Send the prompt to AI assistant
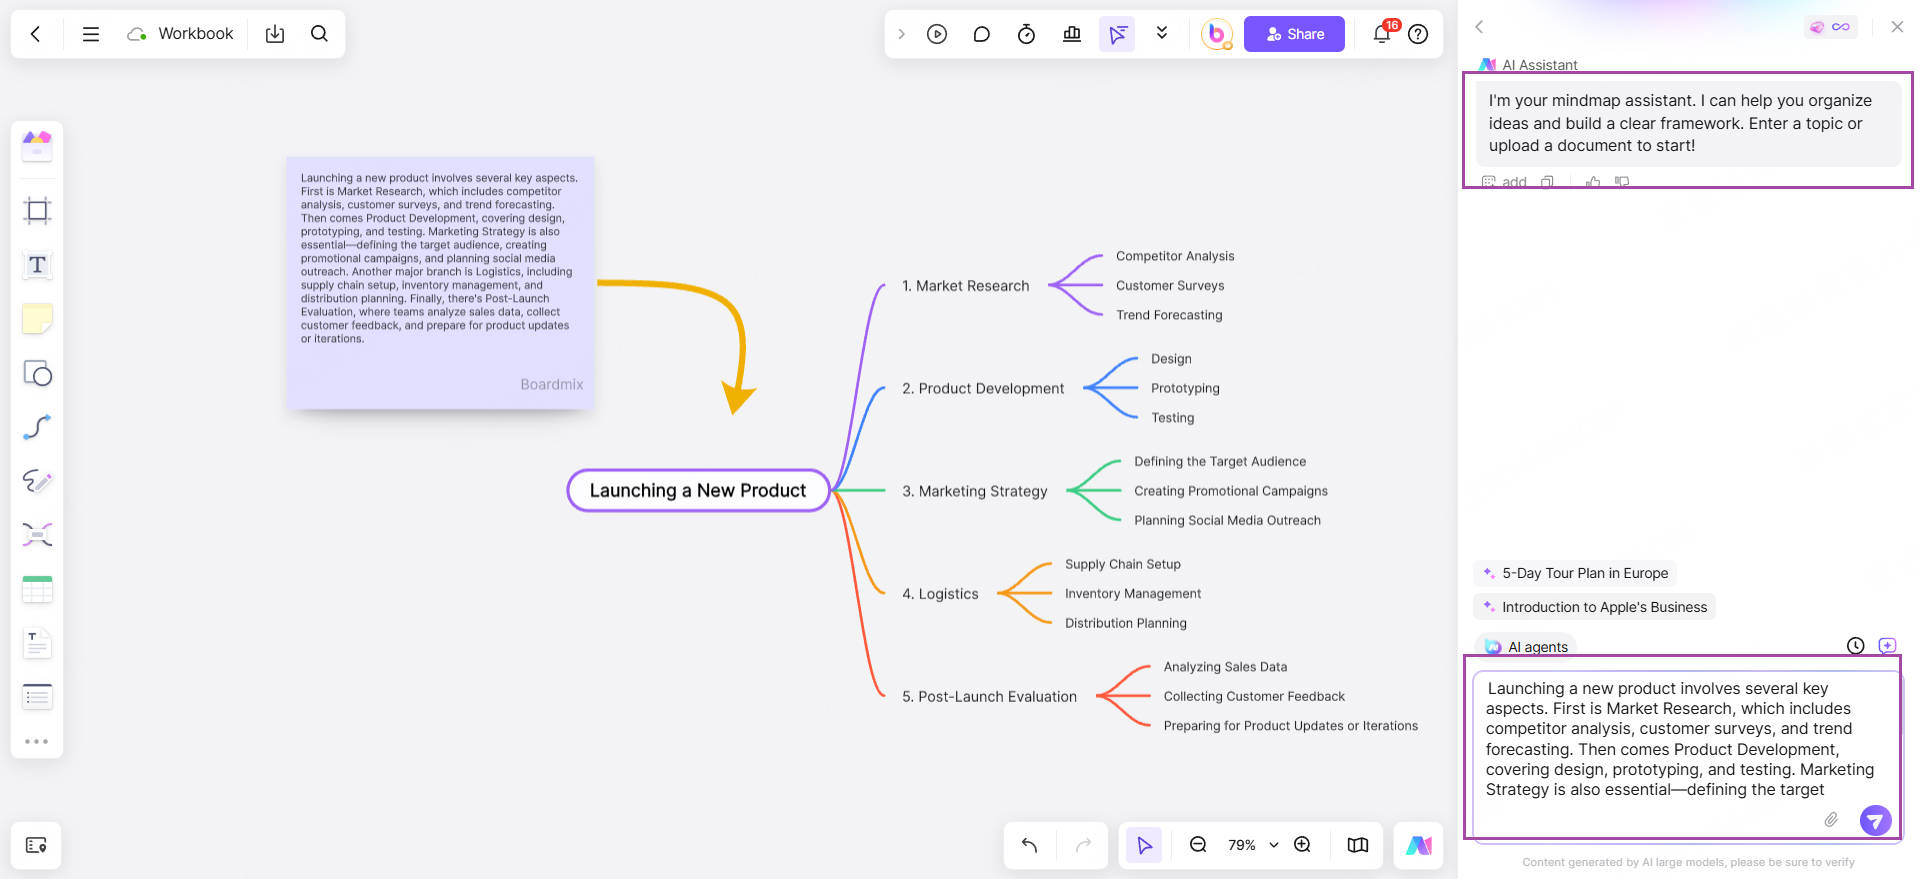 point(1875,820)
